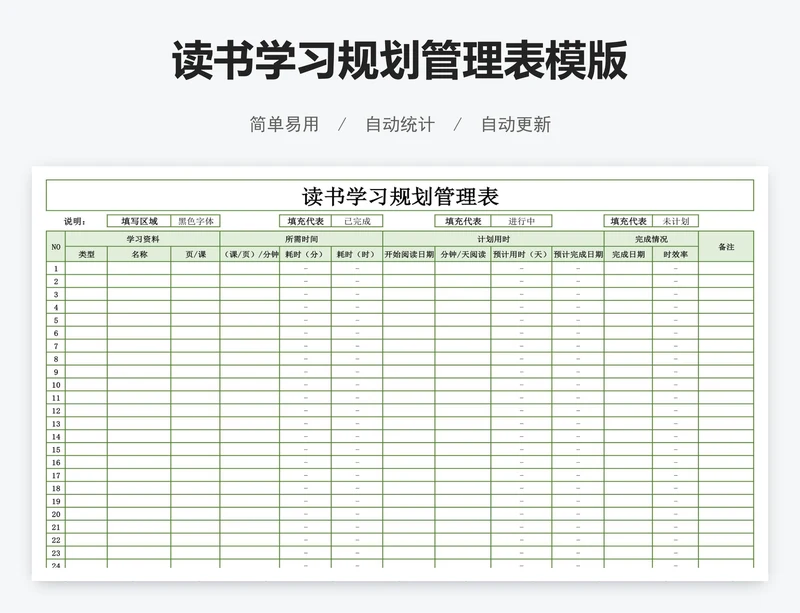Click the 备注 cell in row 5
The image size is (800, 613).
[726, 320]
